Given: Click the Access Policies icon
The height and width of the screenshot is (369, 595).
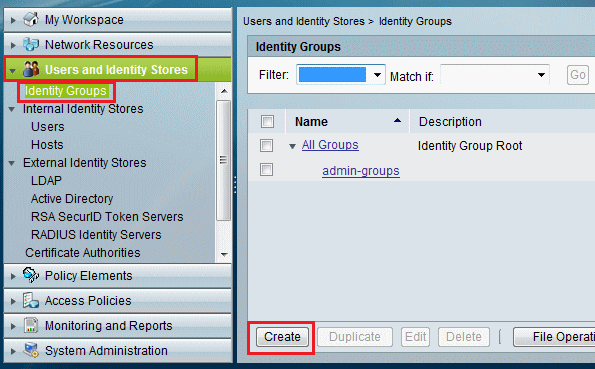Looking at the screenshot, I should coord(31,300).
